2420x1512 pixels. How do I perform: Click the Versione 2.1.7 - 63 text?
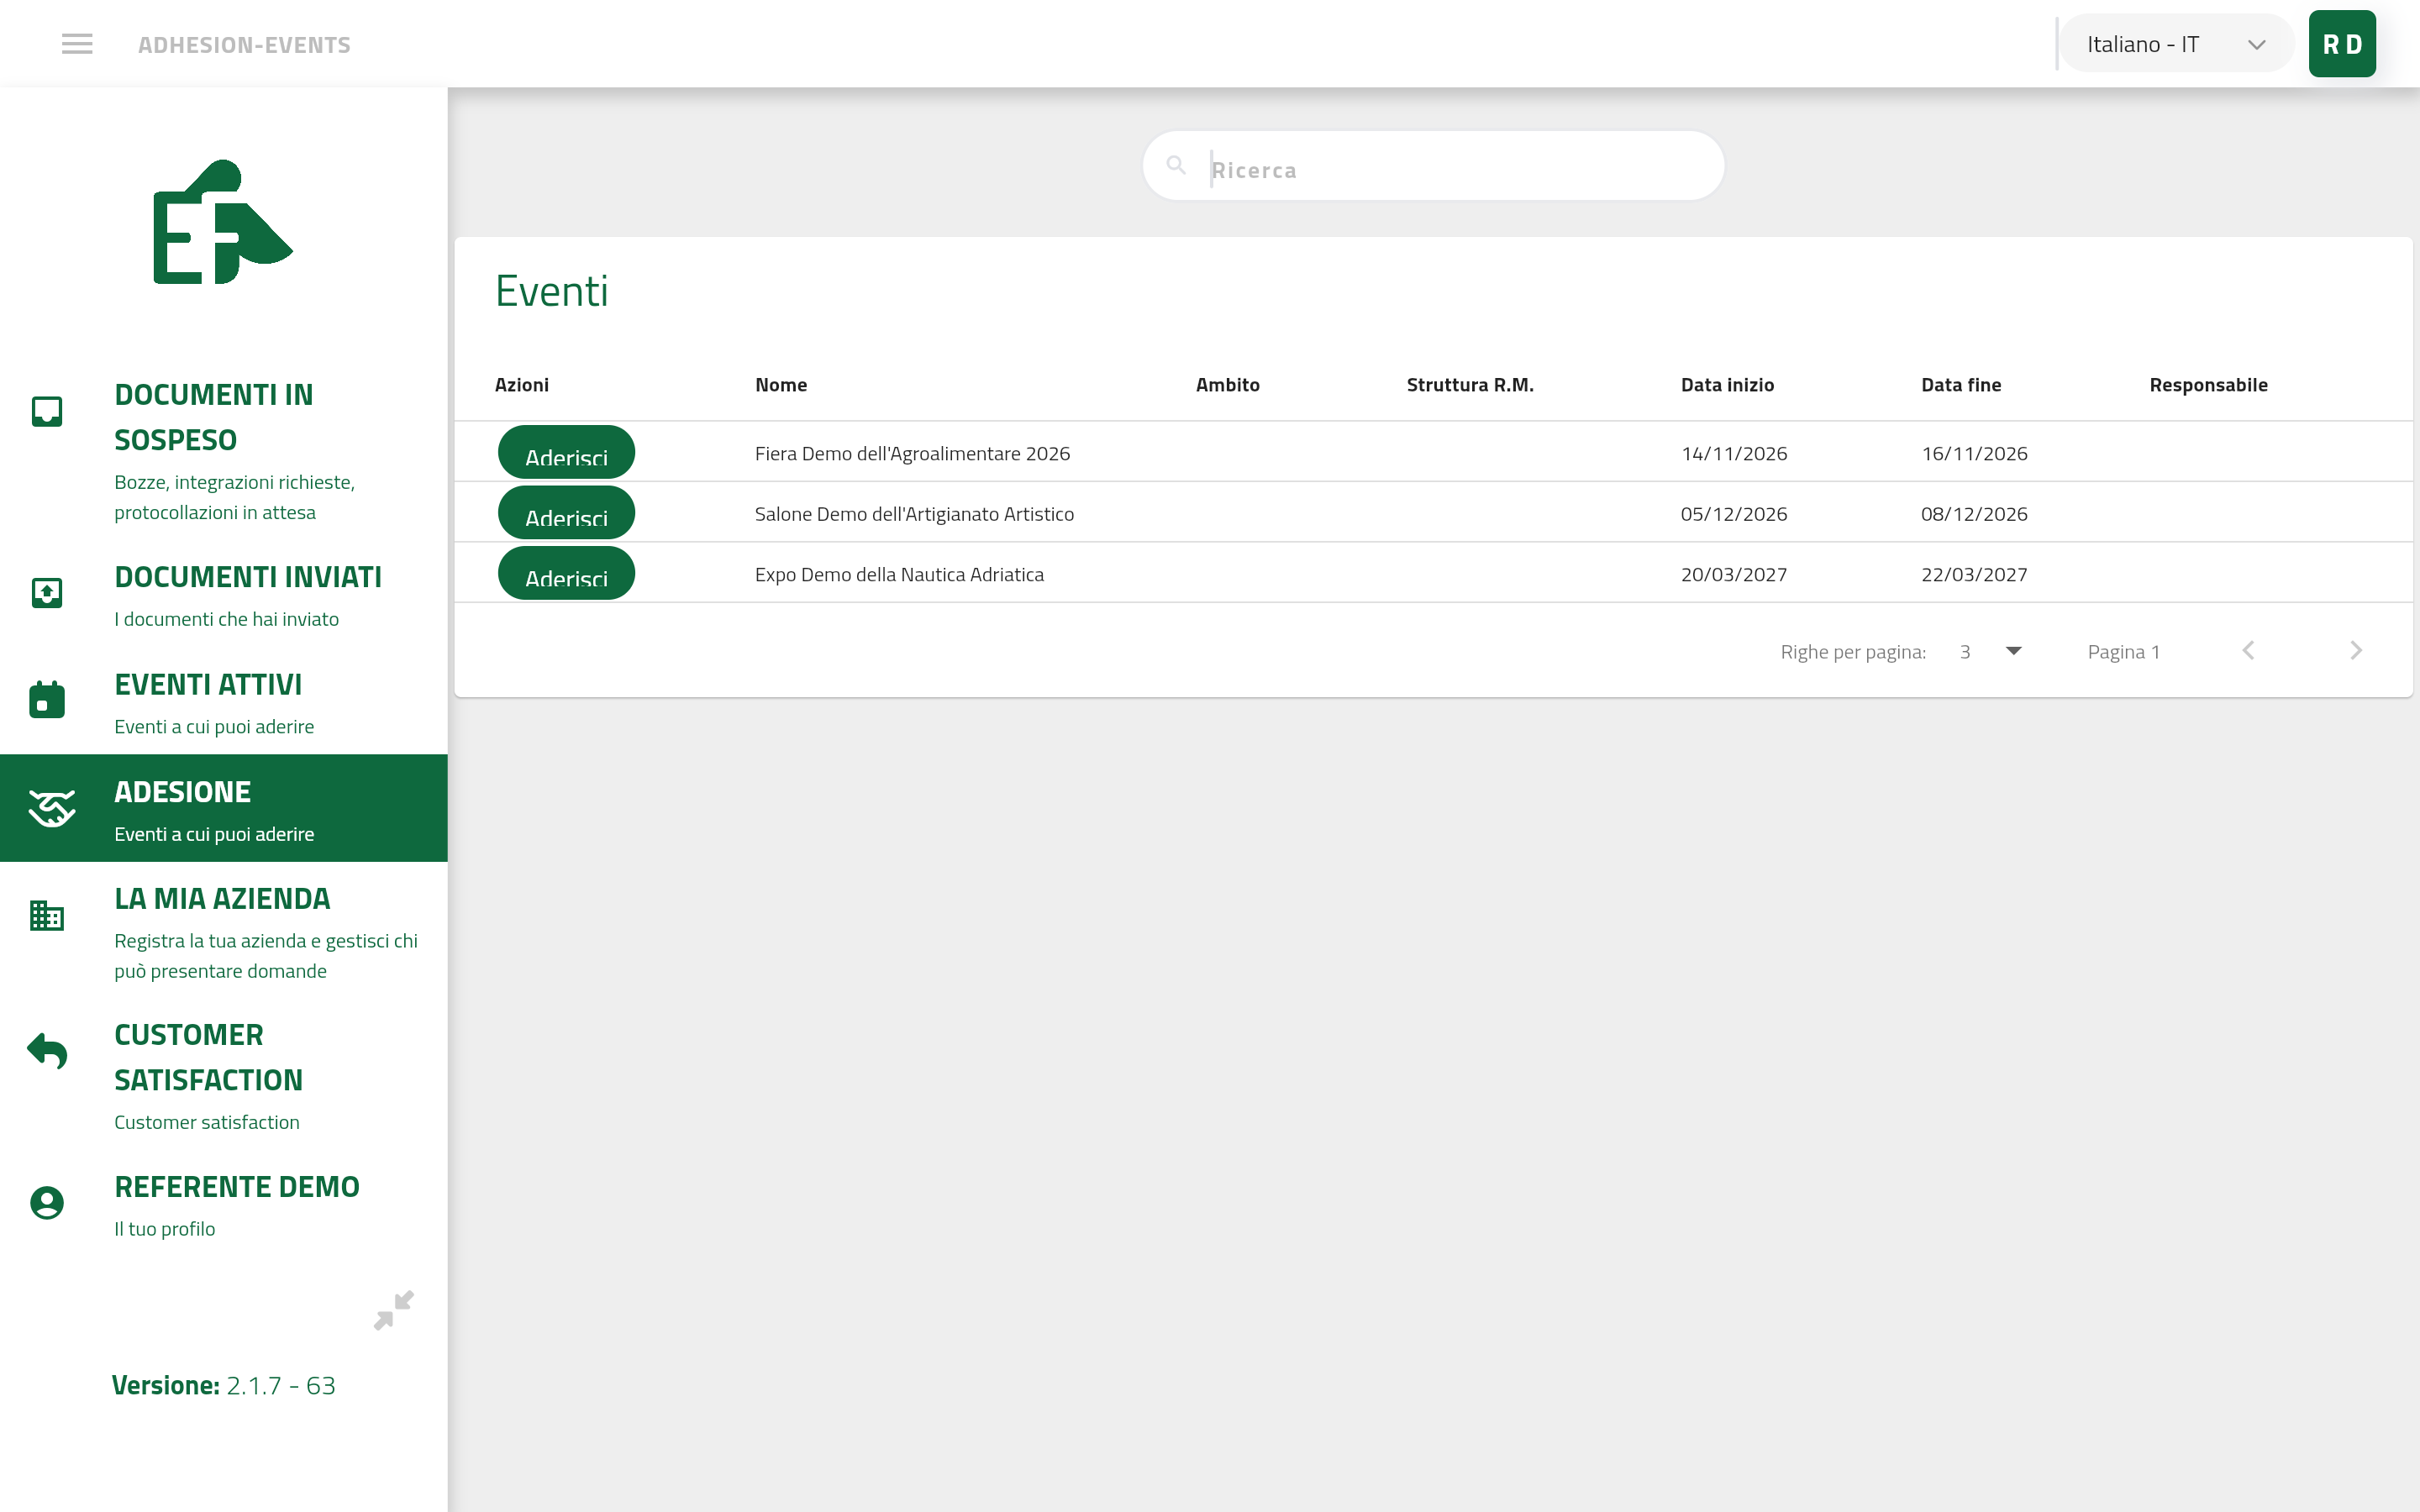tap(223, 1385)
